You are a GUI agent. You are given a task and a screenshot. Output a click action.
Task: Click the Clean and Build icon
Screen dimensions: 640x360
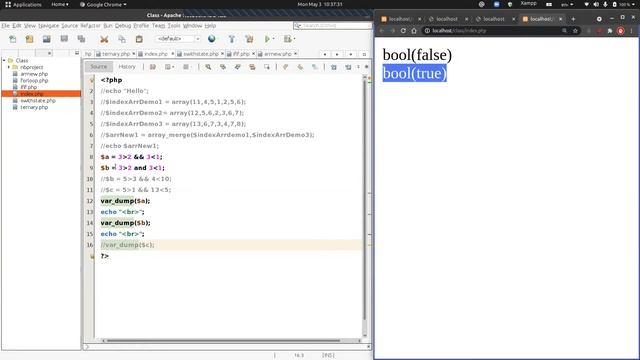tap(249, 39)
